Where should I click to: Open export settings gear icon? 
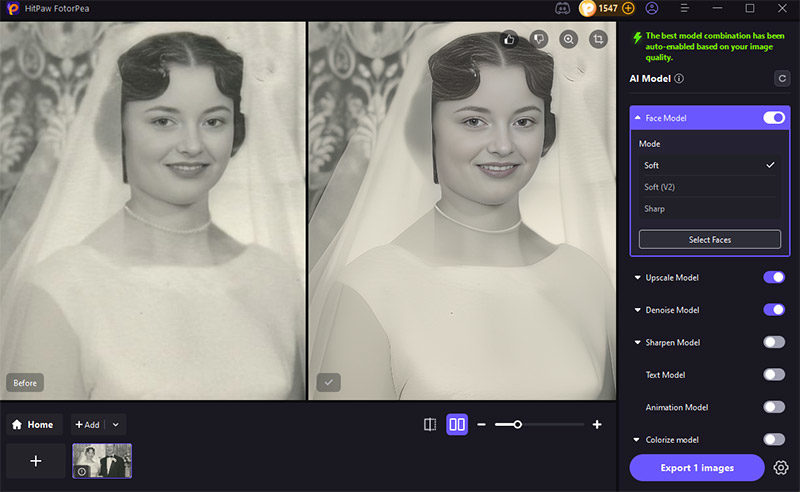(781, 467)
